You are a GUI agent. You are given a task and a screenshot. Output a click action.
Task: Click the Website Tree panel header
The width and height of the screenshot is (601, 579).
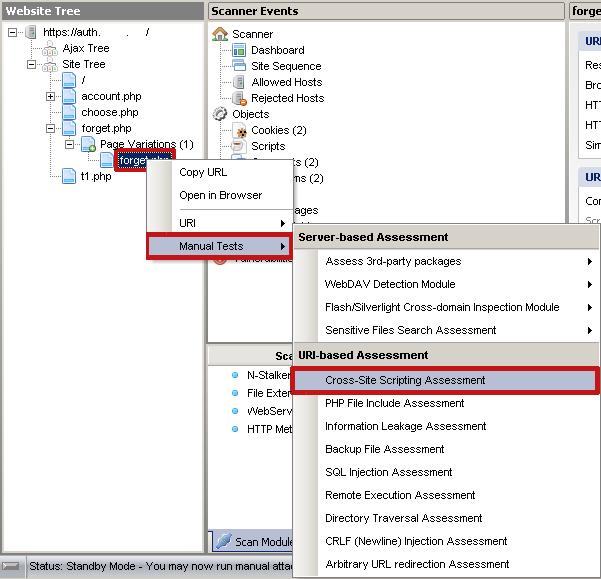tap(103, 11)
